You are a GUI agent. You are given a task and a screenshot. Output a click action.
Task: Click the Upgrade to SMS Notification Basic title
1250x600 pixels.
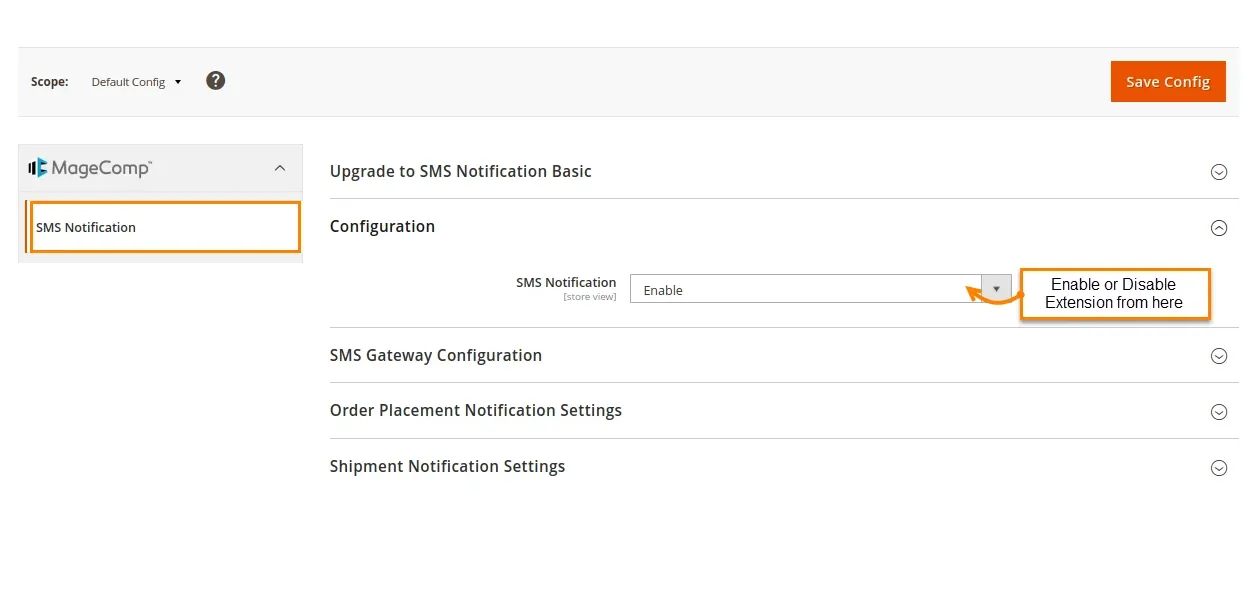click(x=460, y=171)
